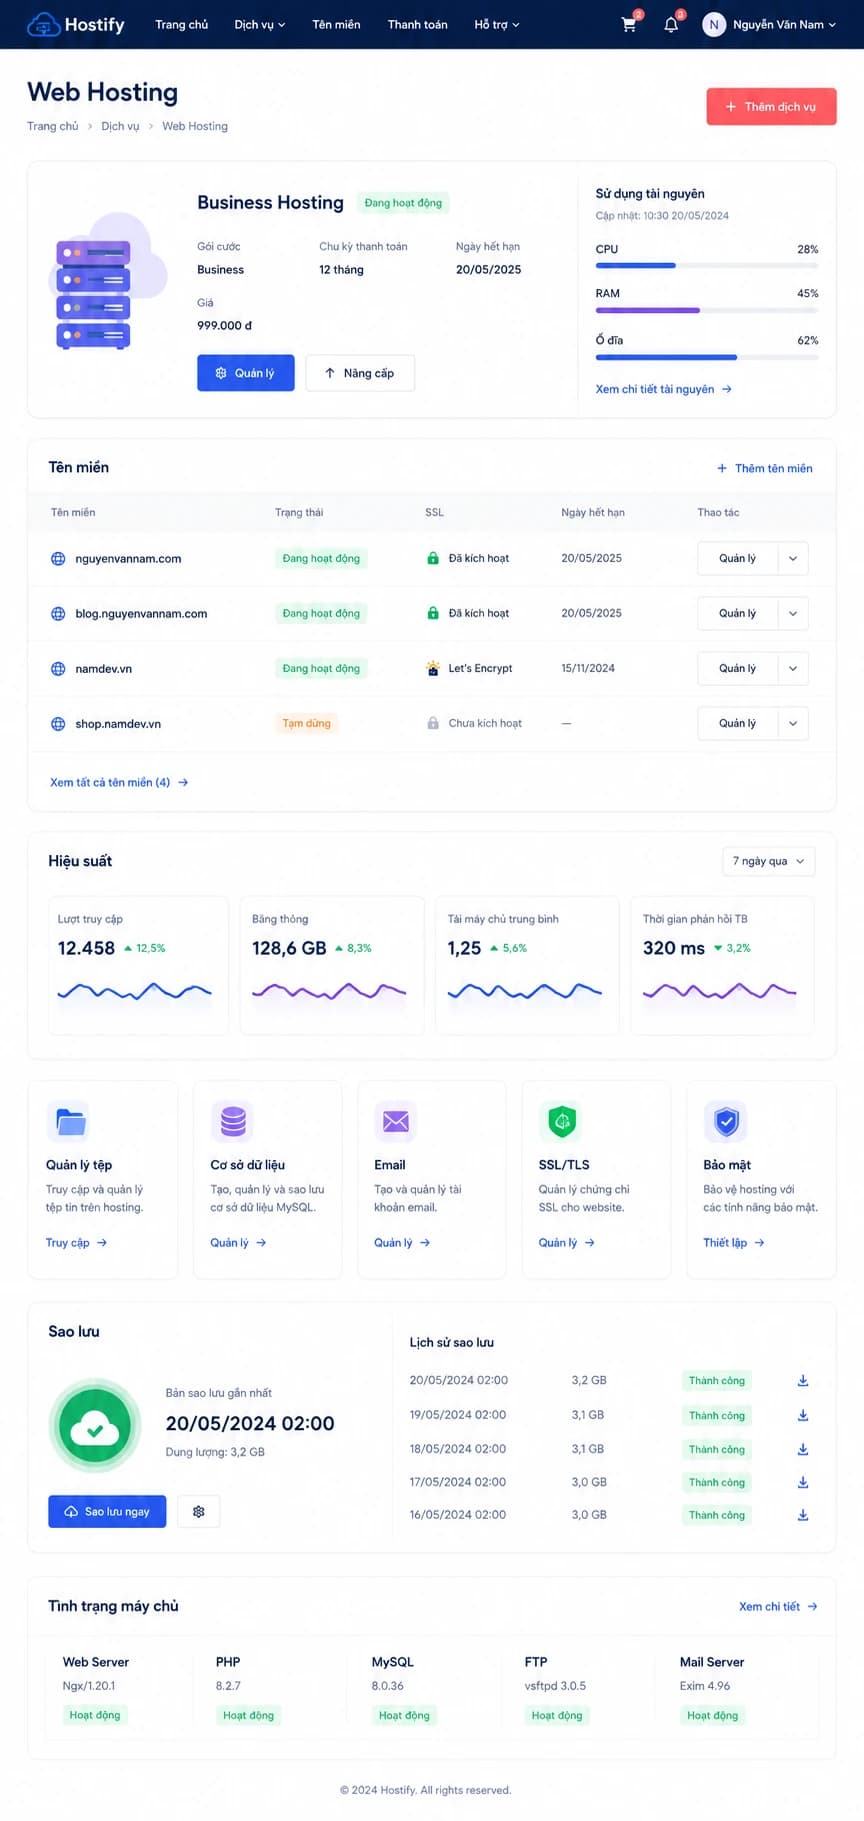Open the shopping cart icon
This screenshot has width=864, height=1821.
[629, 24]
